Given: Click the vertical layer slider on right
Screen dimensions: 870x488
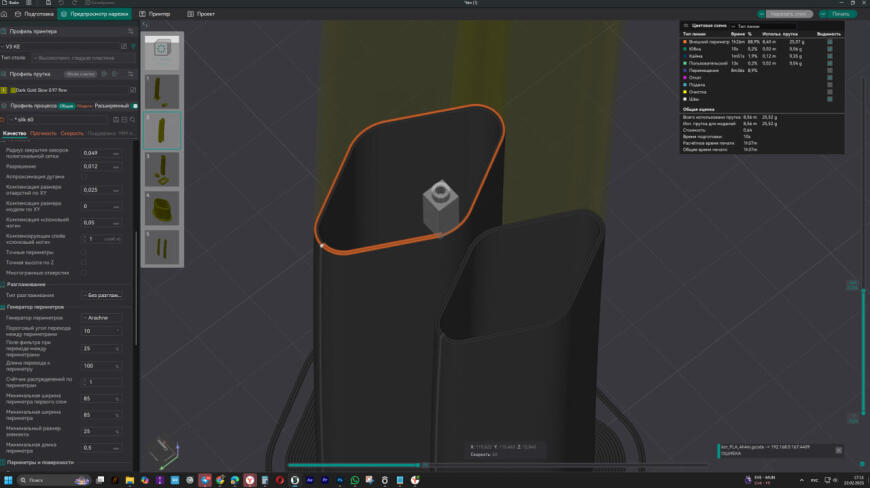Looking at the screenshot, I should coord(863,350).
